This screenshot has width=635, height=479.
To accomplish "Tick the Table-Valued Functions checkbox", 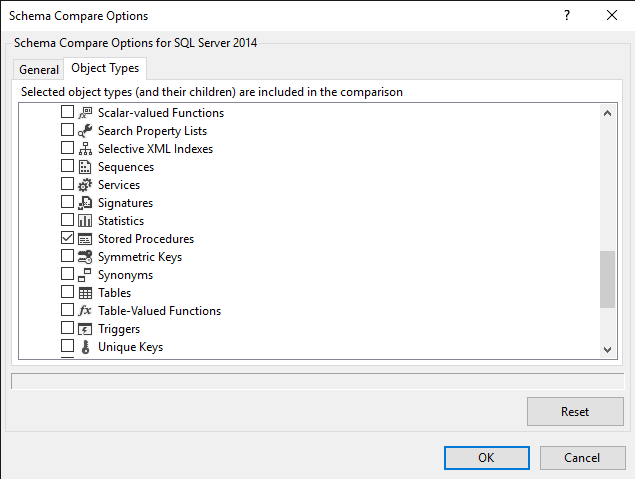I will (67, 310).
